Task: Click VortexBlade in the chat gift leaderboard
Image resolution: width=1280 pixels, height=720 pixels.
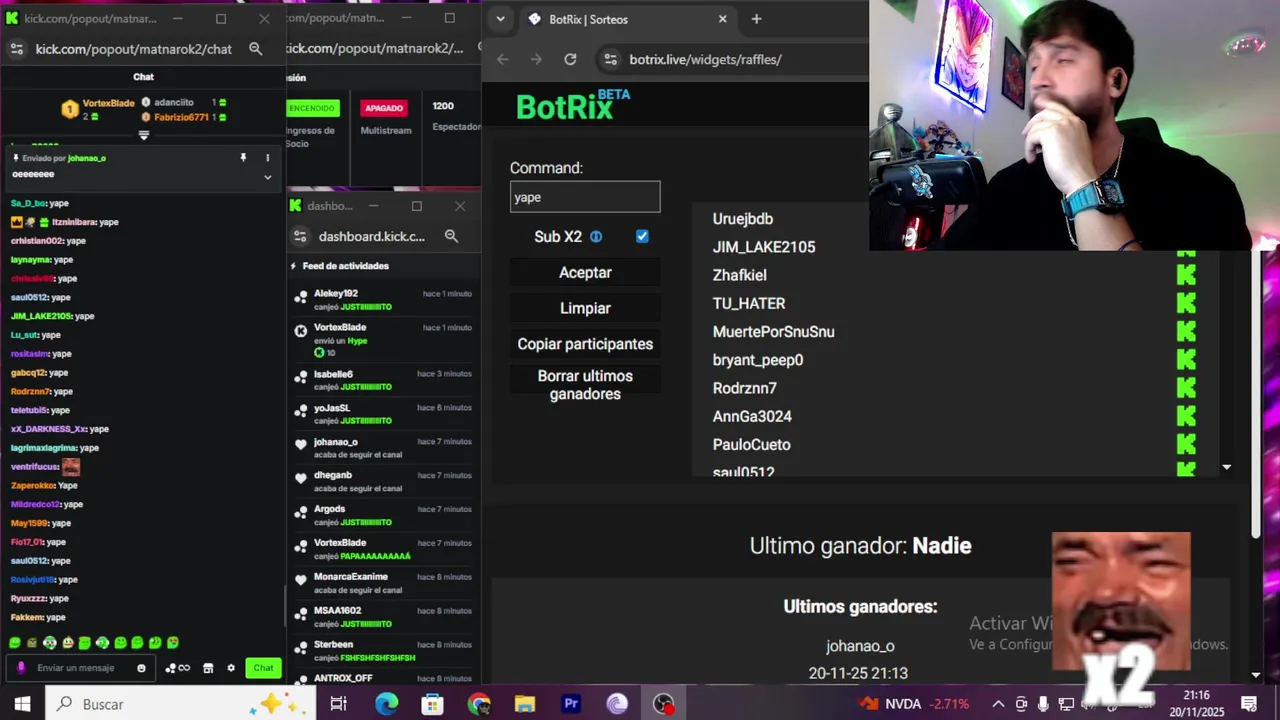Action: click(108, 103)
